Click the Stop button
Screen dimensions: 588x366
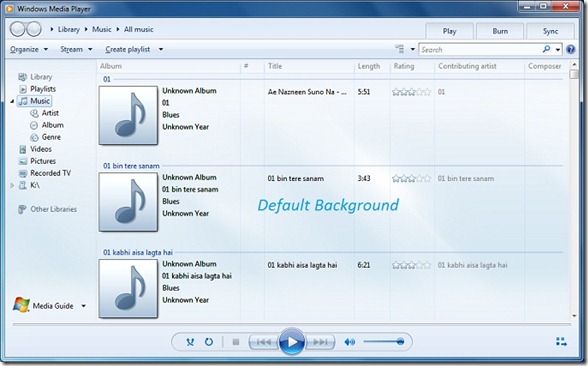(236, 342)
